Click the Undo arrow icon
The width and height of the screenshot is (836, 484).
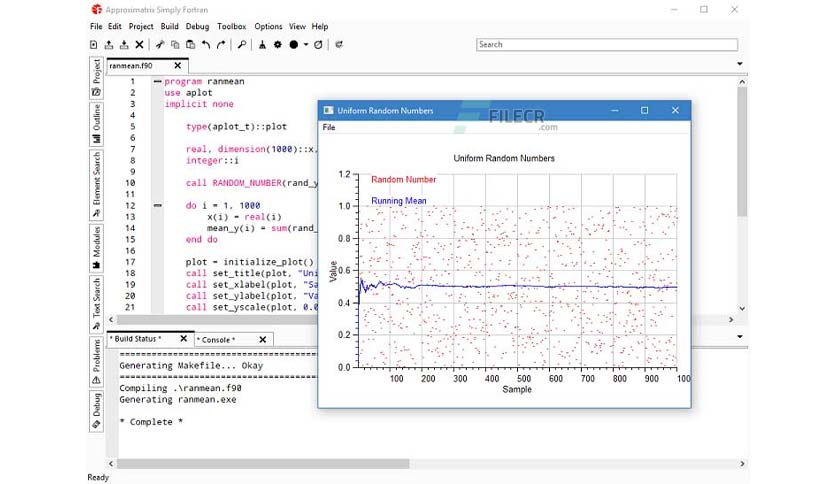pyautogui.click(x=206, y=45)
